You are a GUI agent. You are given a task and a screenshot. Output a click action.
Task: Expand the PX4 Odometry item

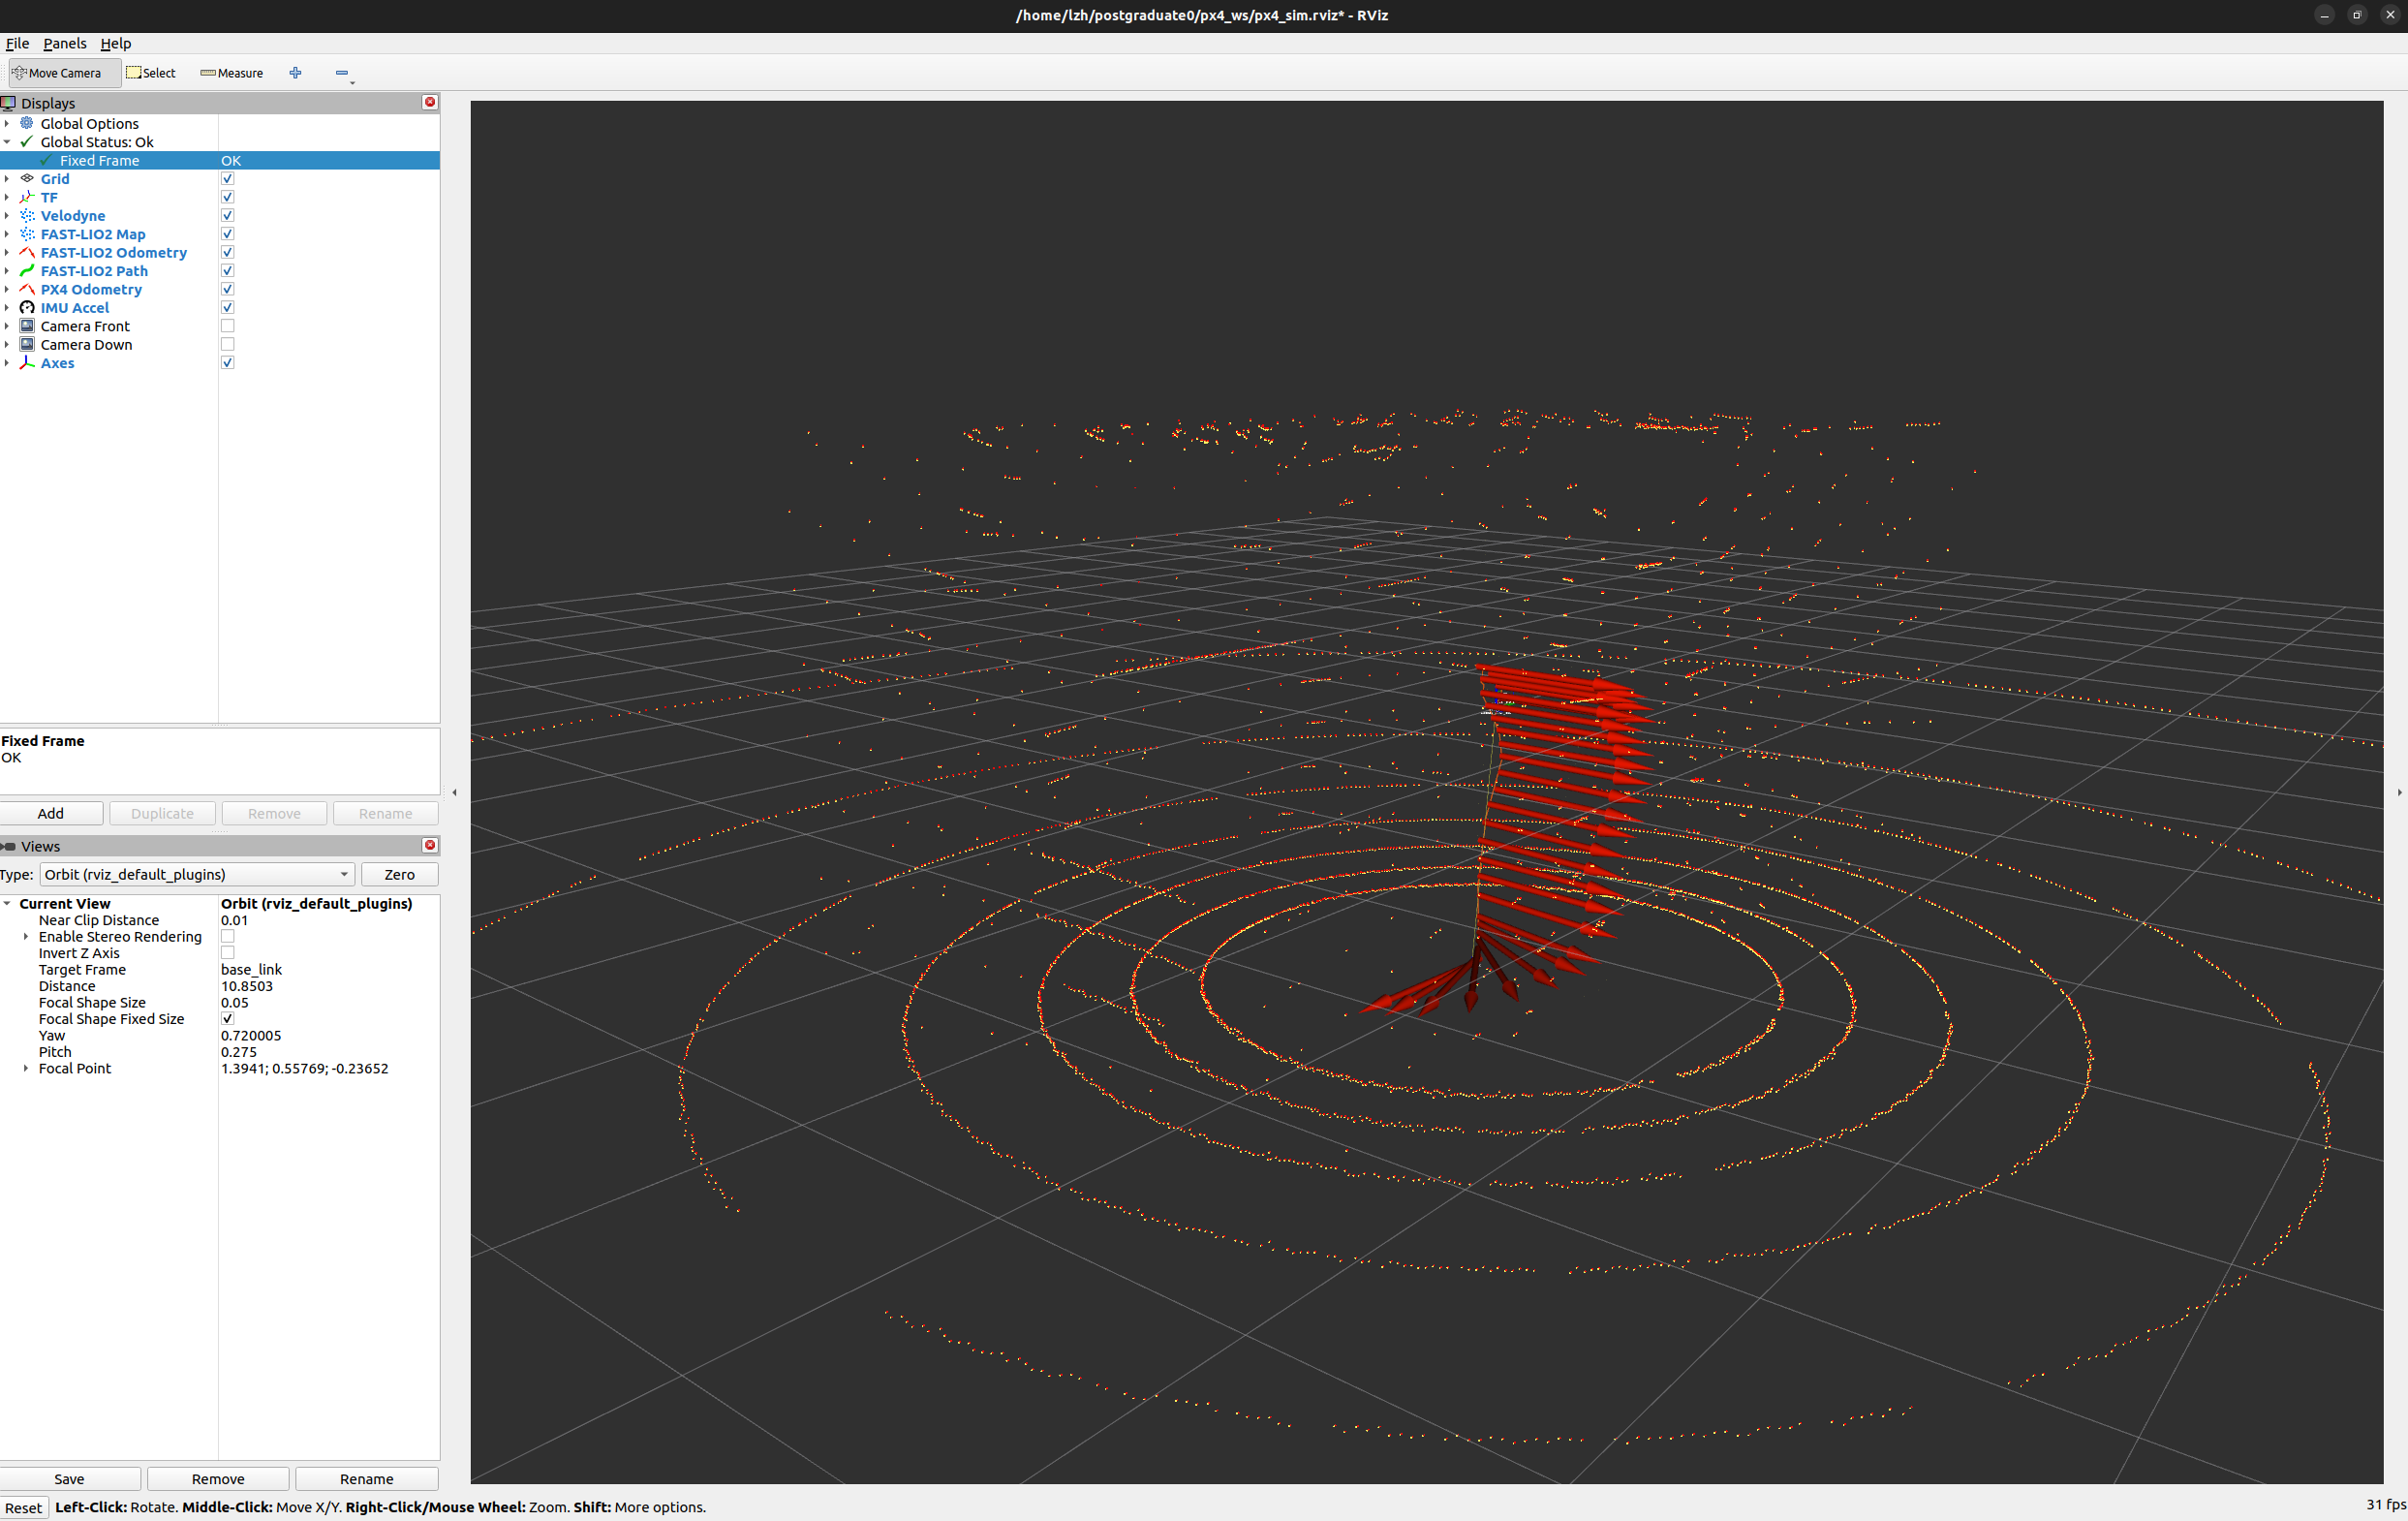7,289
